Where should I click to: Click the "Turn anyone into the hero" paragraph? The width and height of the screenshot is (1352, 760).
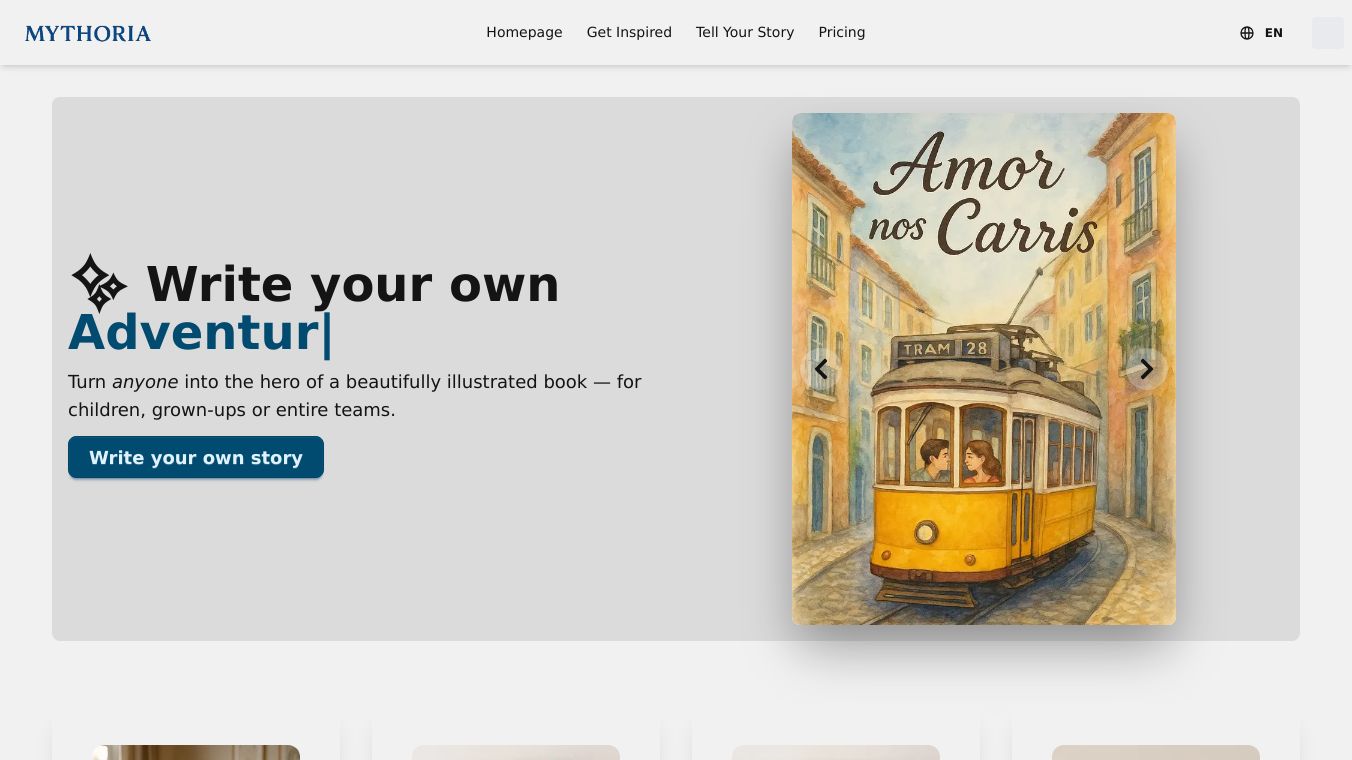pos(355,396)
